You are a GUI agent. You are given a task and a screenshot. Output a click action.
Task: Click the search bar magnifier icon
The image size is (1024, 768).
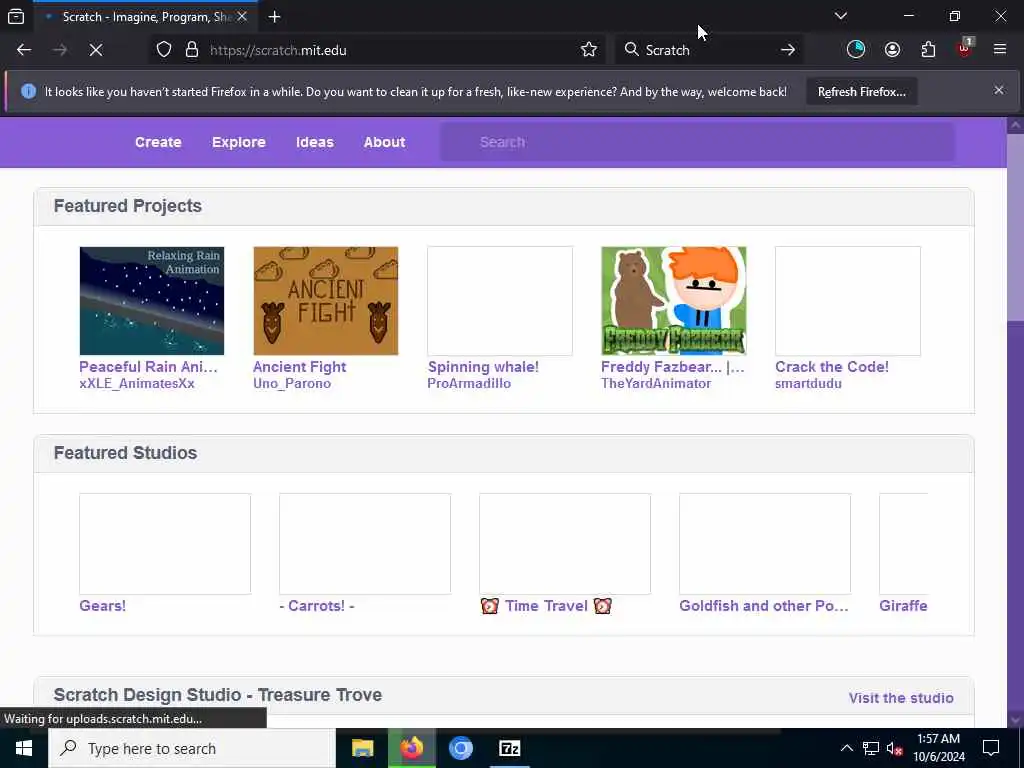click(631, 50)
